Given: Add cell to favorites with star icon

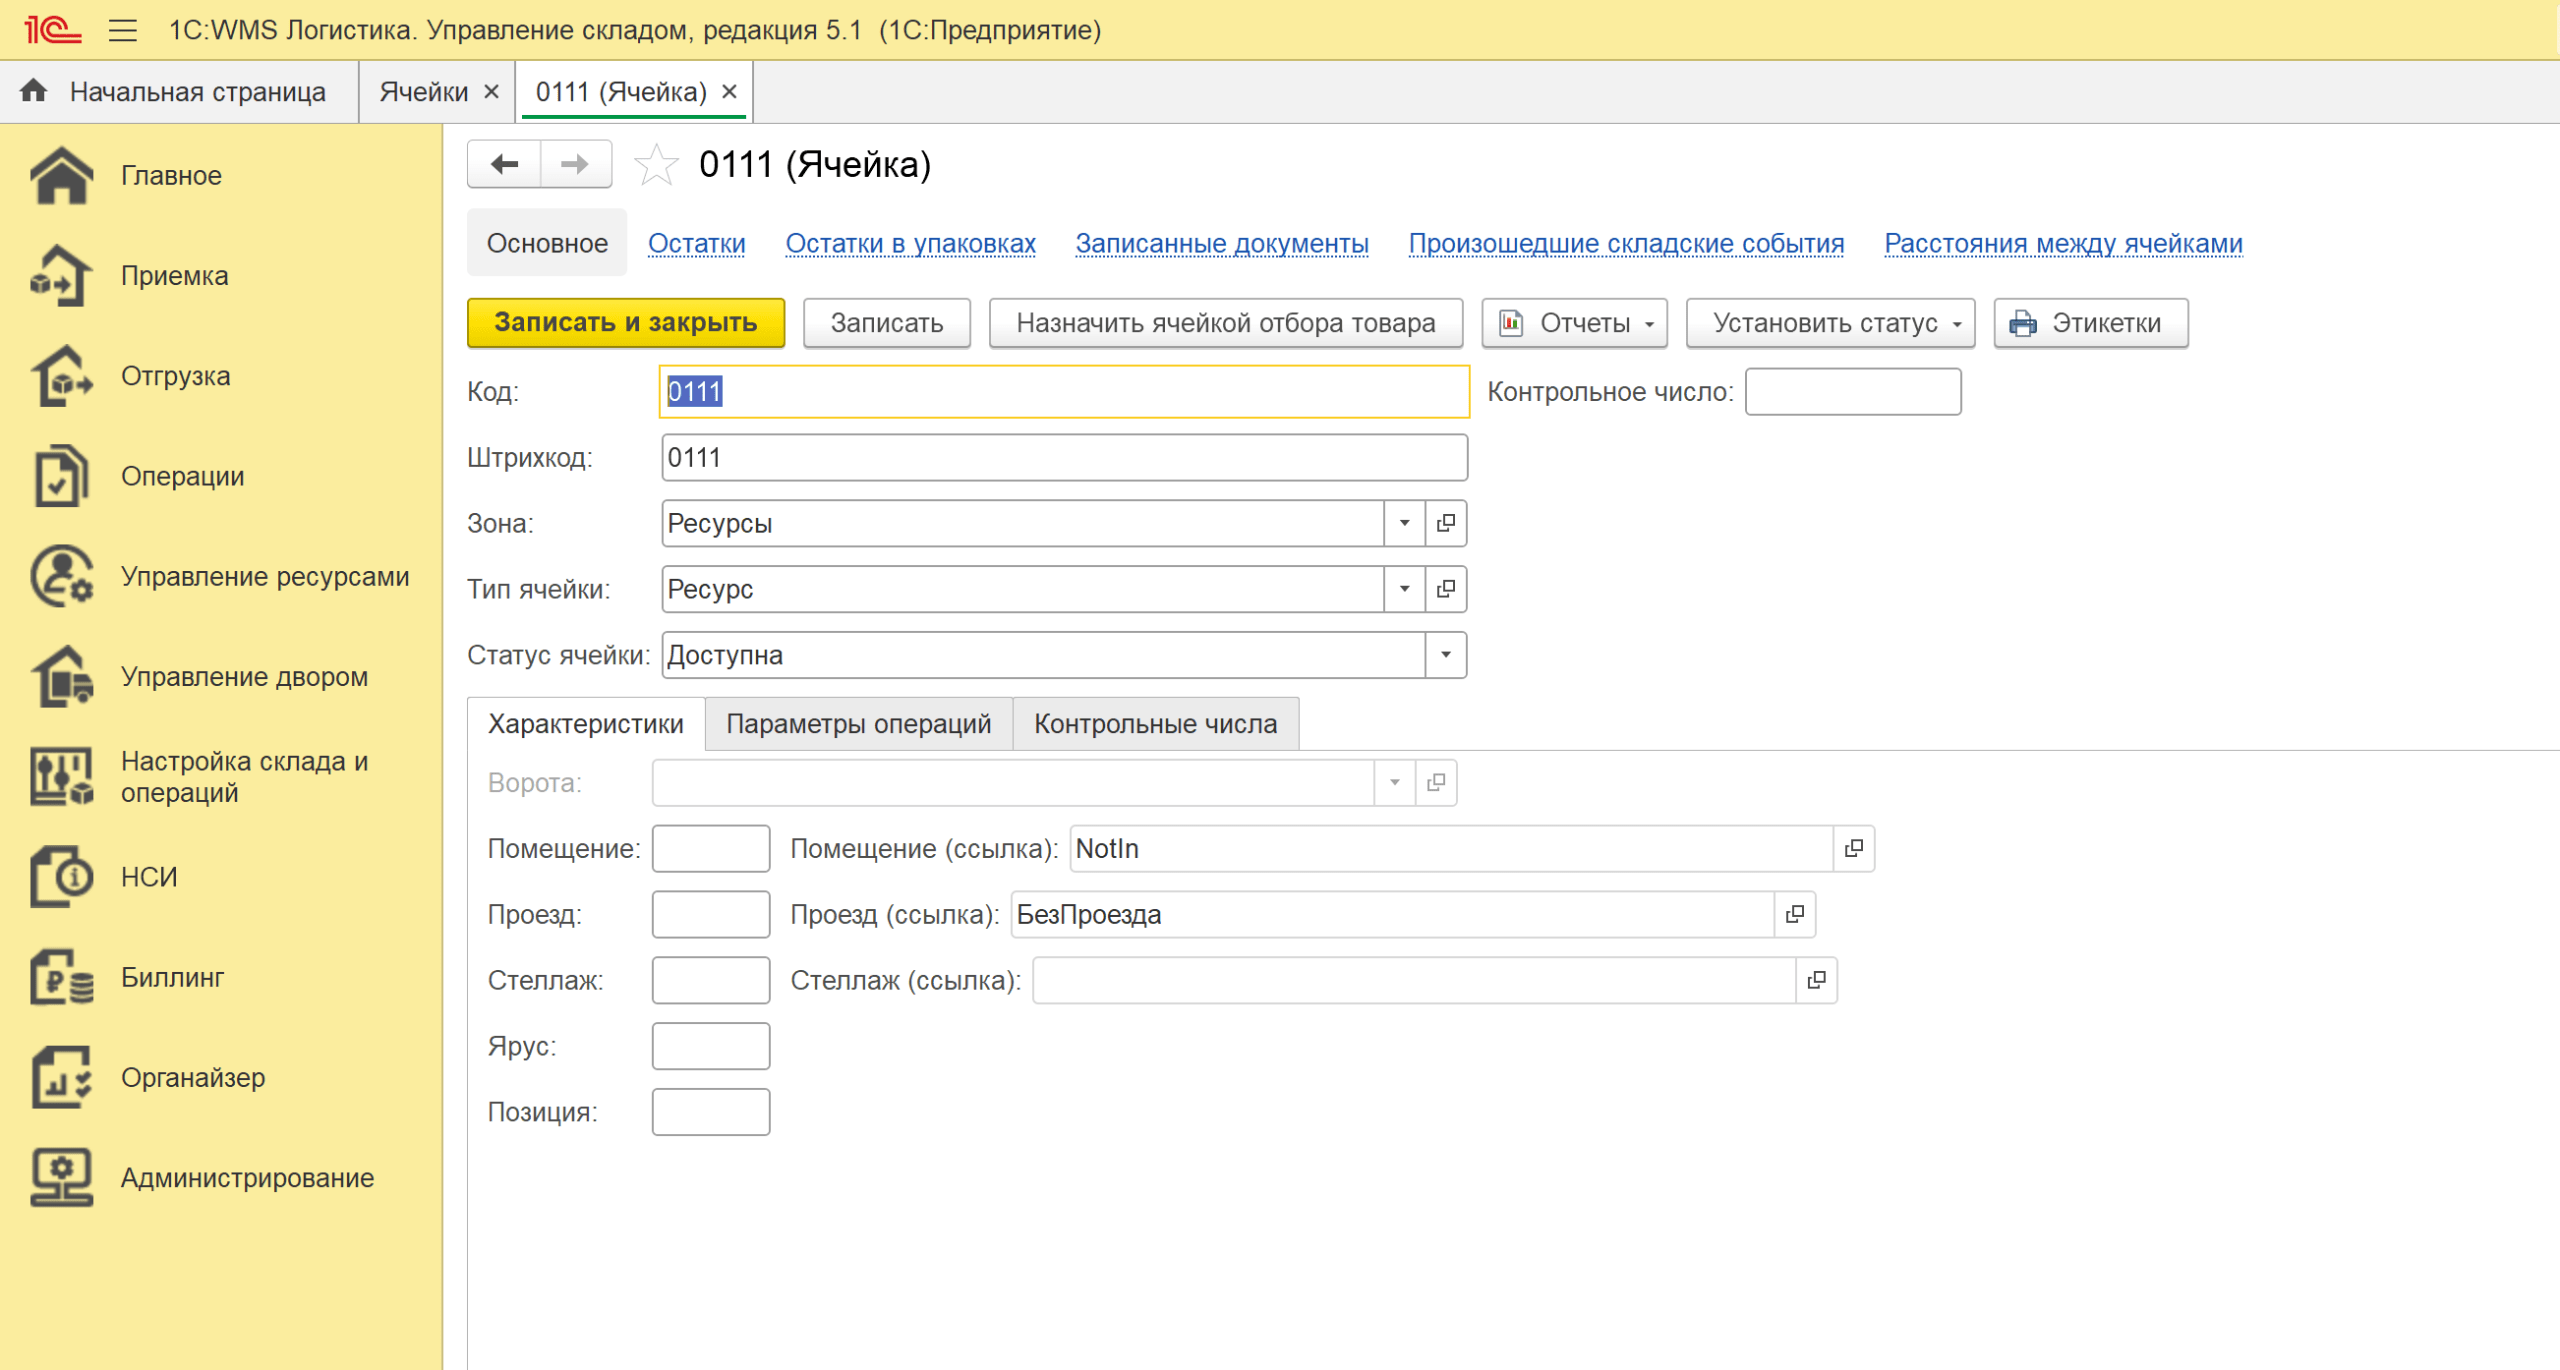Looking at the screenshot, I should point(656,165).
